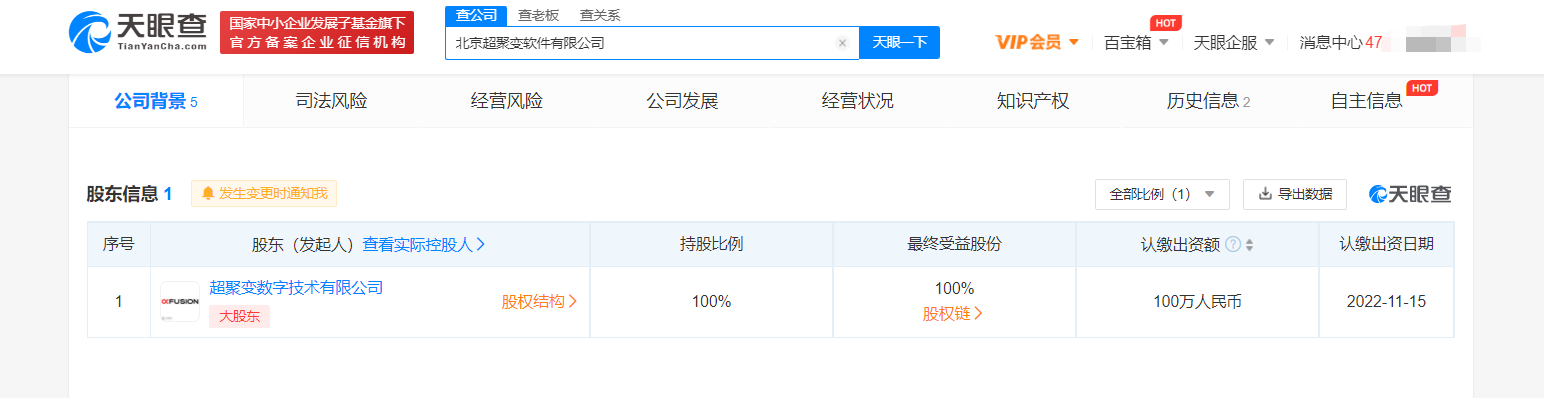The width and height of the screenshot is (1544, 398).
Task: Open 股权结构 link
Action: (x=540, y=302)
